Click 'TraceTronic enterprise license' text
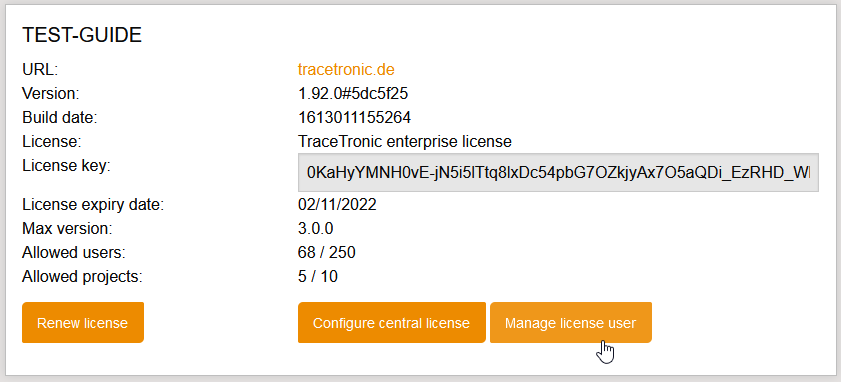This screenshot has width=841, height=382. [404, 142]
